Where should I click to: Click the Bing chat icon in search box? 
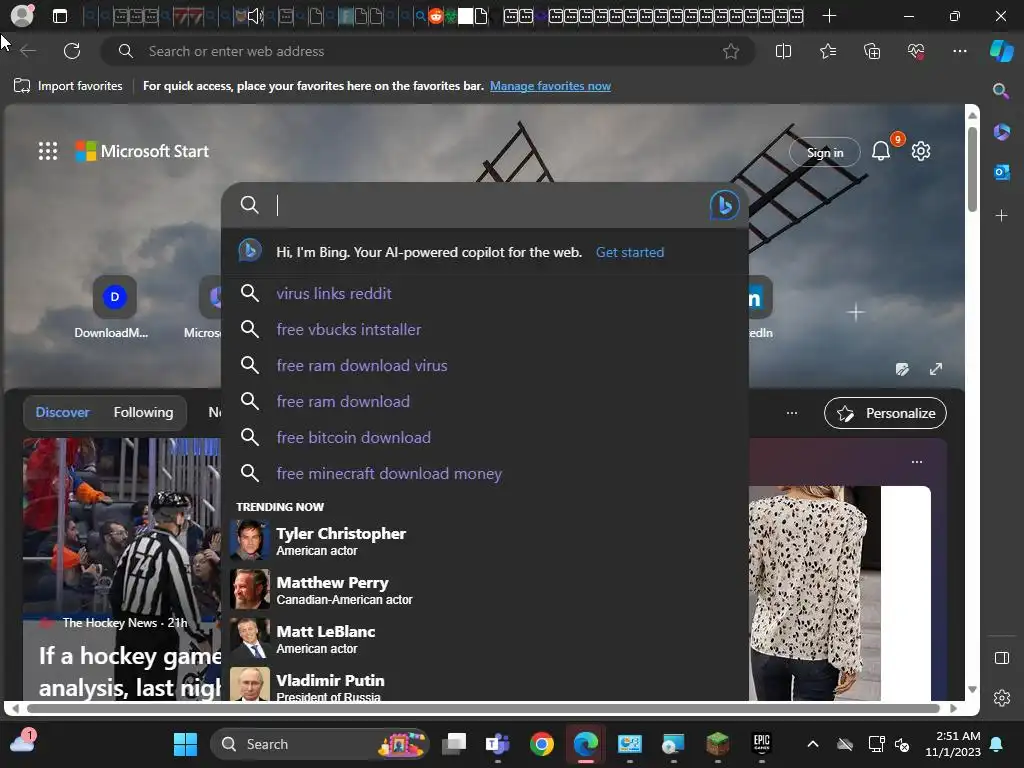724,205
